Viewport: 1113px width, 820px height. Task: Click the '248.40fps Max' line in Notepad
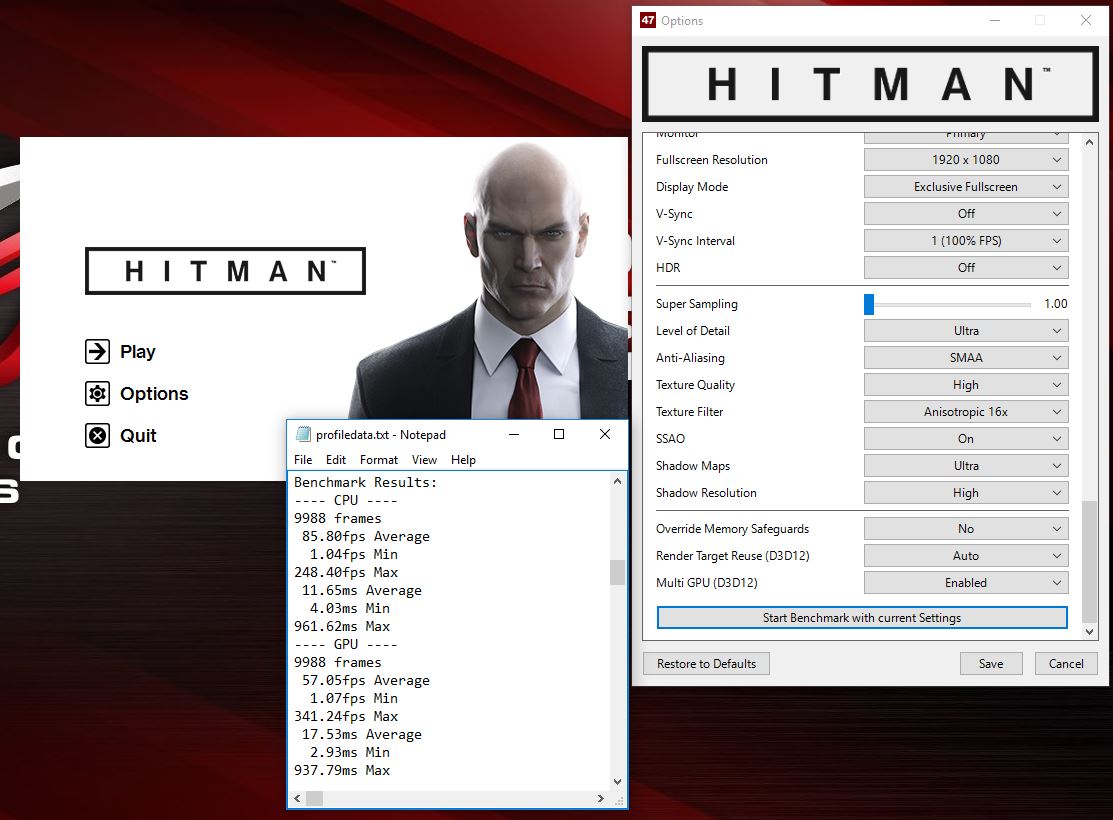(346, 572)
